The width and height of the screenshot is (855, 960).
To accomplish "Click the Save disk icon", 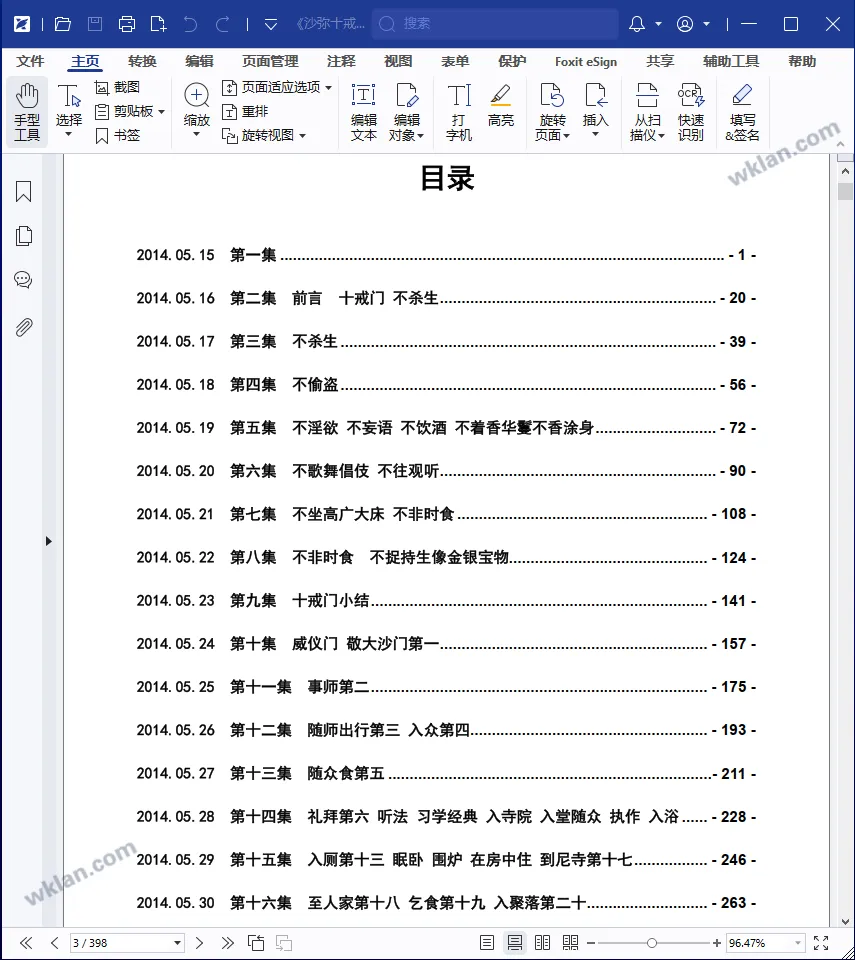I will click(x=95, y=24).
